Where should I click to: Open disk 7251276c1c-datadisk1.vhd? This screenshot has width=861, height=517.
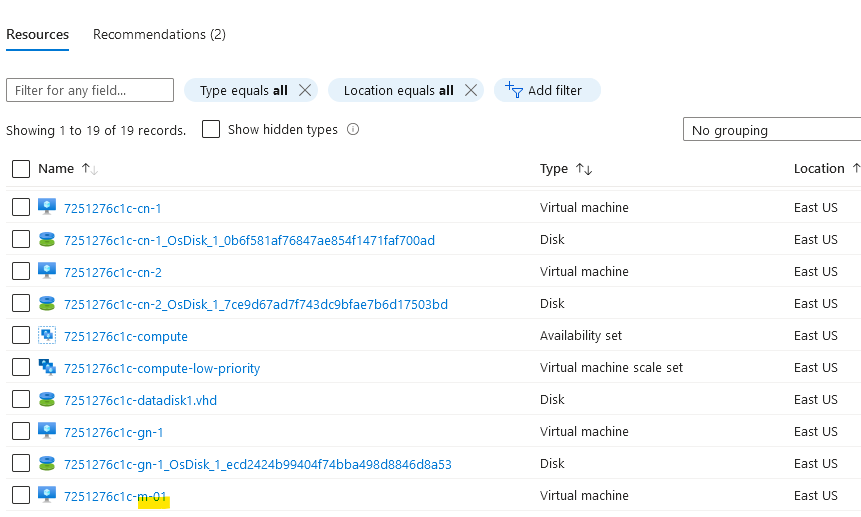[141, 401]
